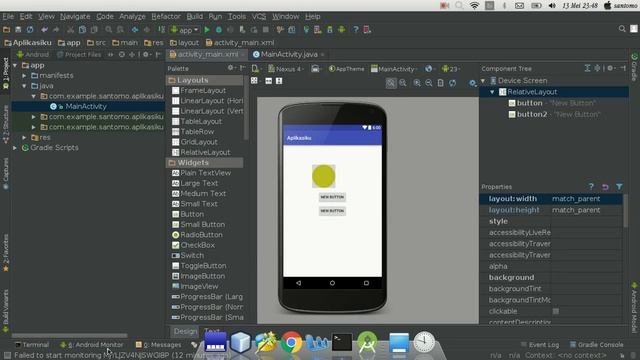Select RadioButton in the Palette
This screenshot has width=640, height=360.
click(x=201, y=235)
